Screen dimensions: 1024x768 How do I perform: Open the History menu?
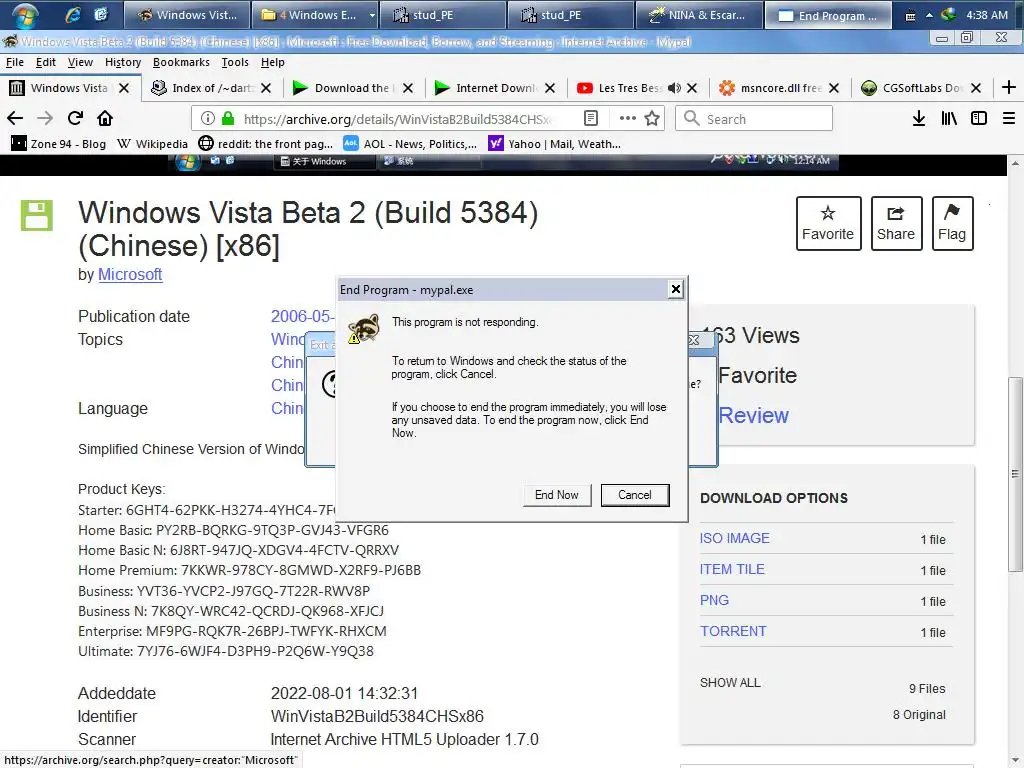click(123, 62)
